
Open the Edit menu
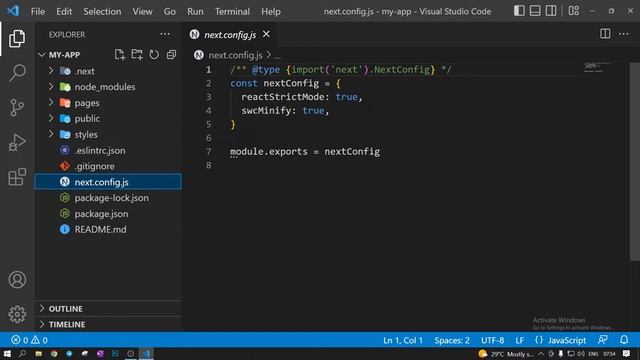pos(64,11)
